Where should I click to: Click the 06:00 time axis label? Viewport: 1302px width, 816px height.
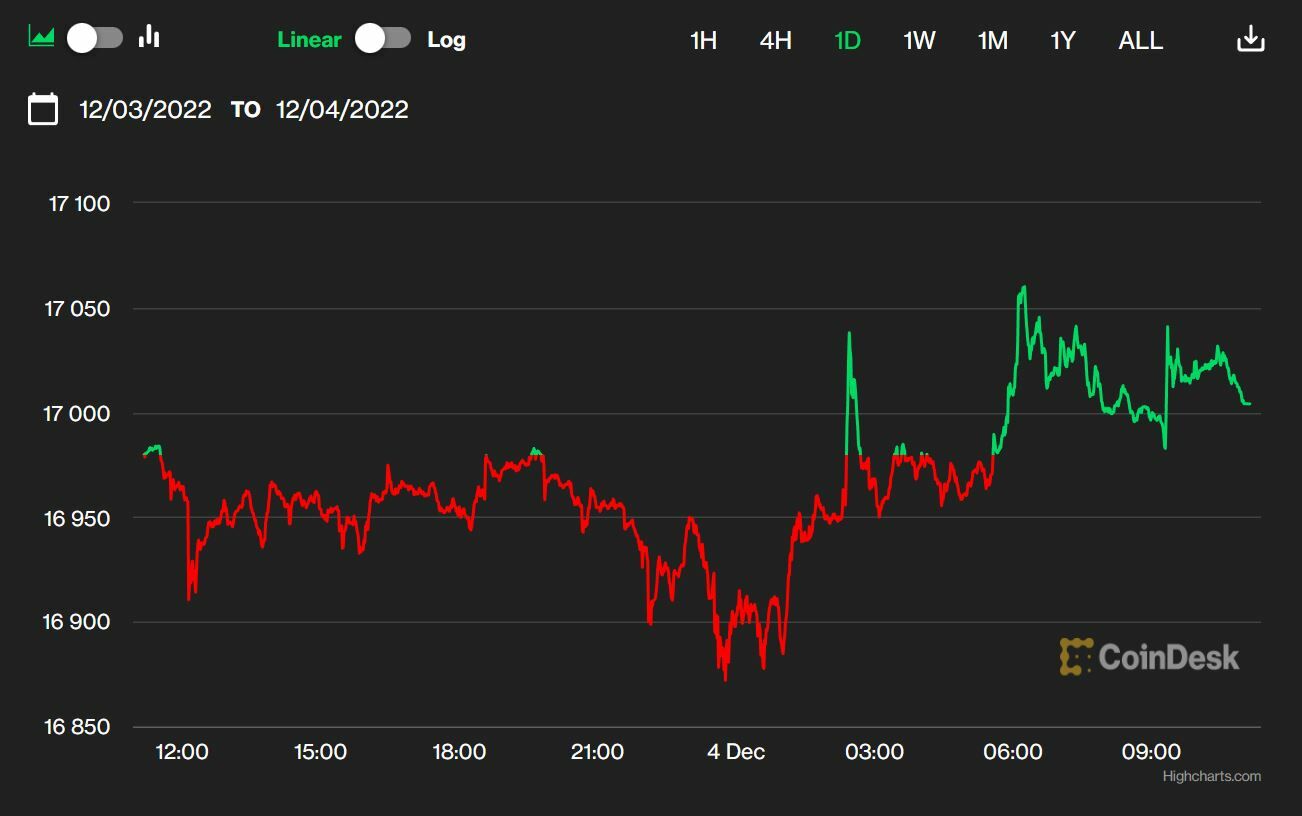coord(1013,752)
